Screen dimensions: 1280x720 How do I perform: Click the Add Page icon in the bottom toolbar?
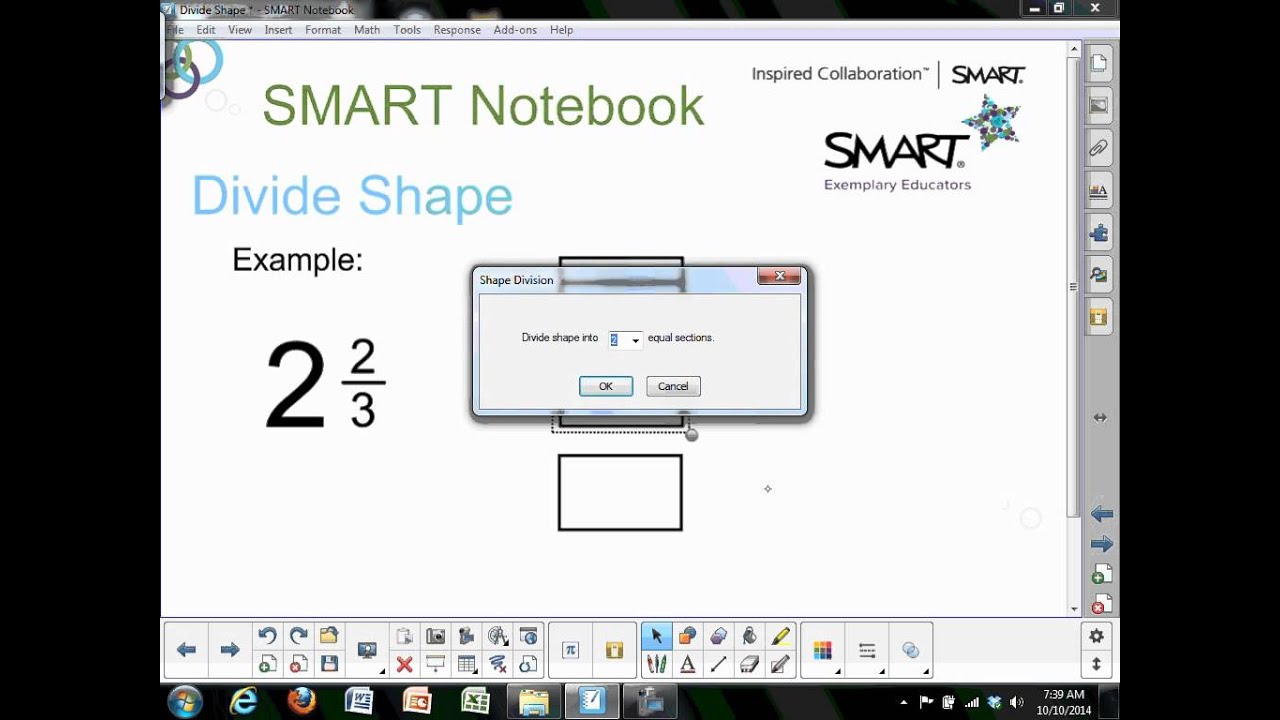tap(267, 664)
